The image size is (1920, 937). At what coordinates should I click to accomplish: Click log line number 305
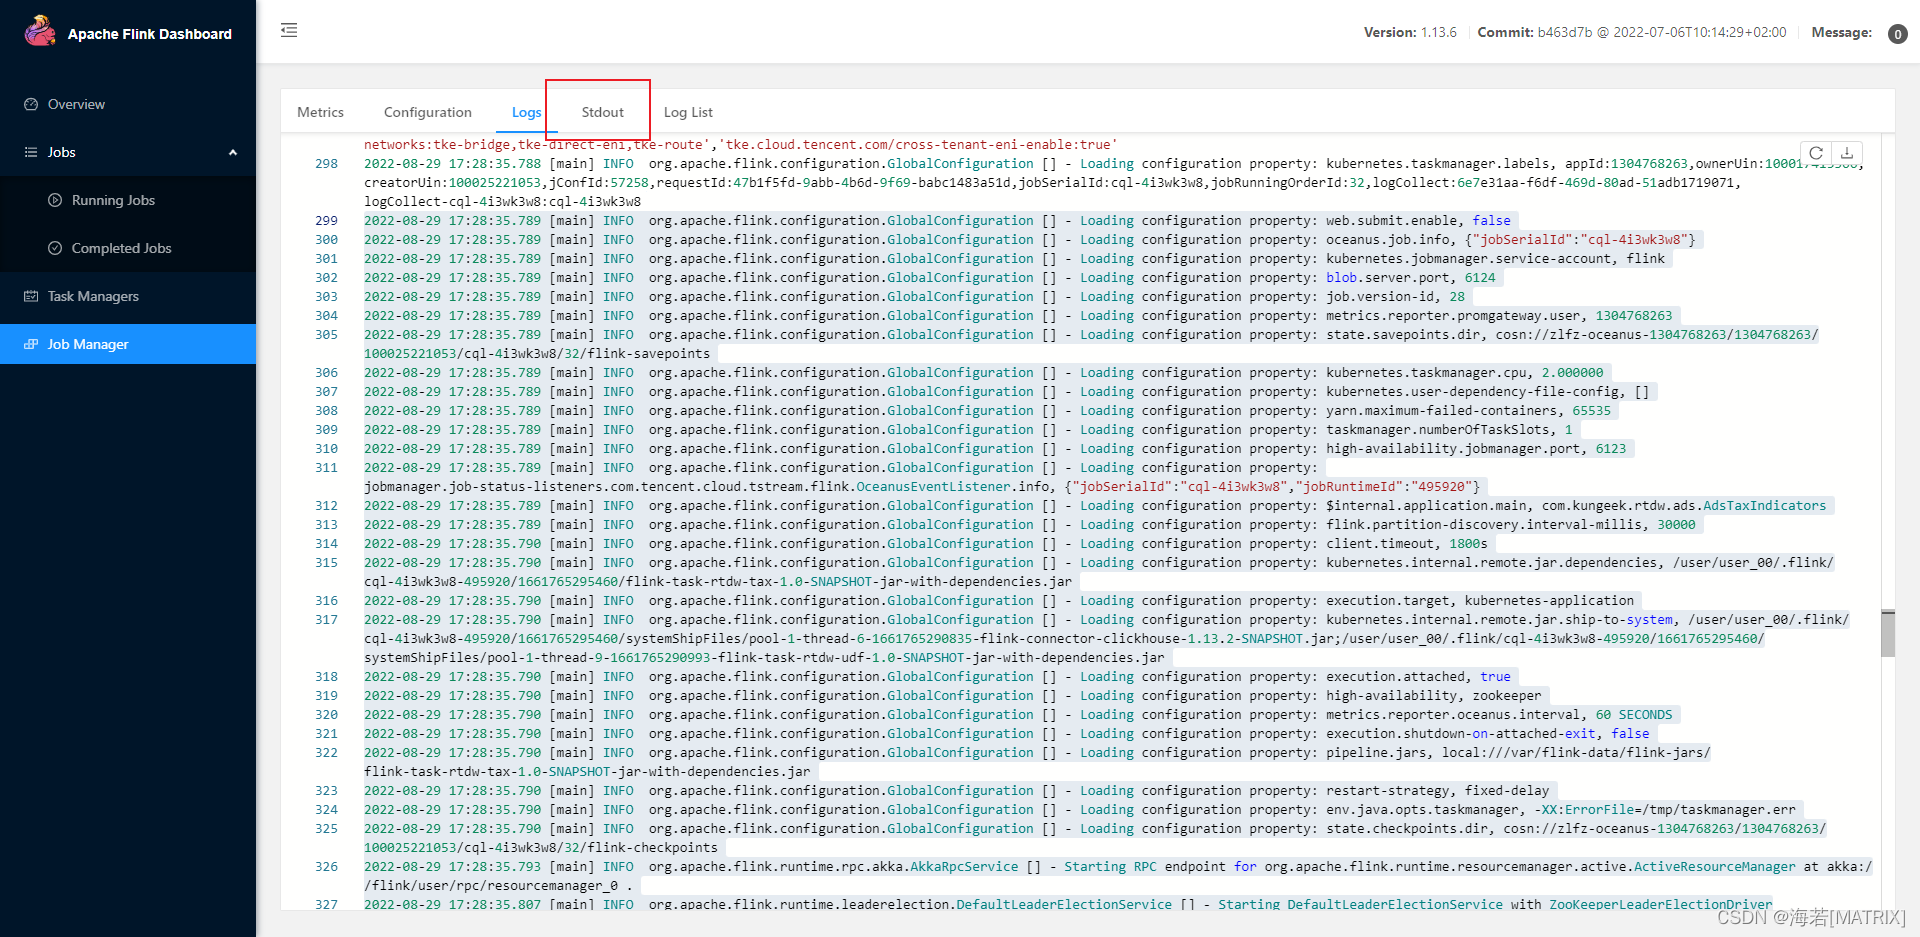pos(326,334)
